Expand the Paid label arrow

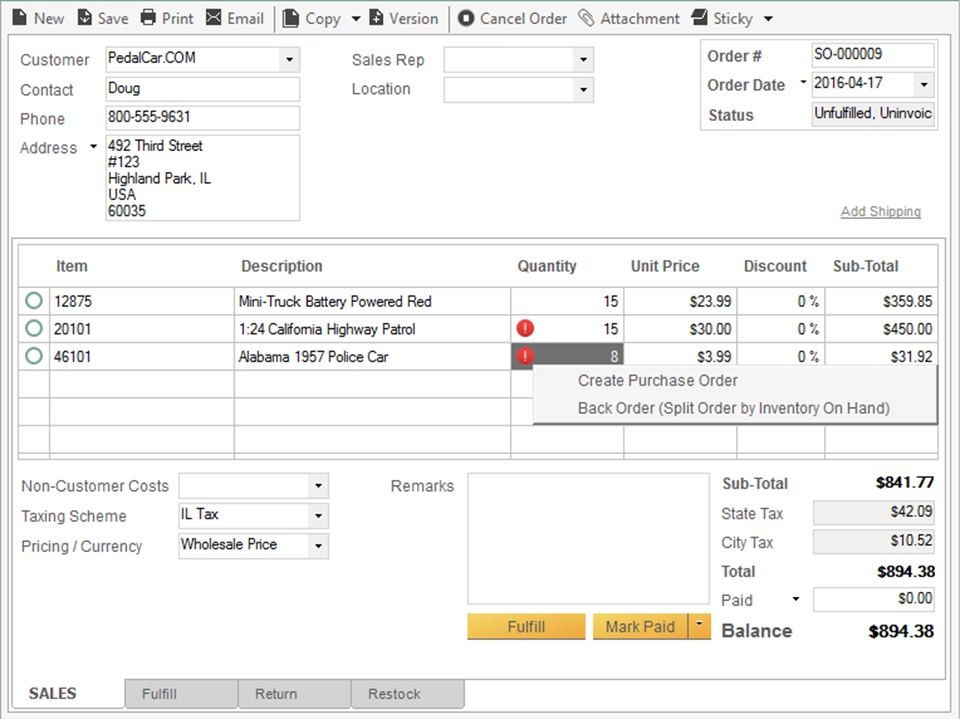coord(796,599)
